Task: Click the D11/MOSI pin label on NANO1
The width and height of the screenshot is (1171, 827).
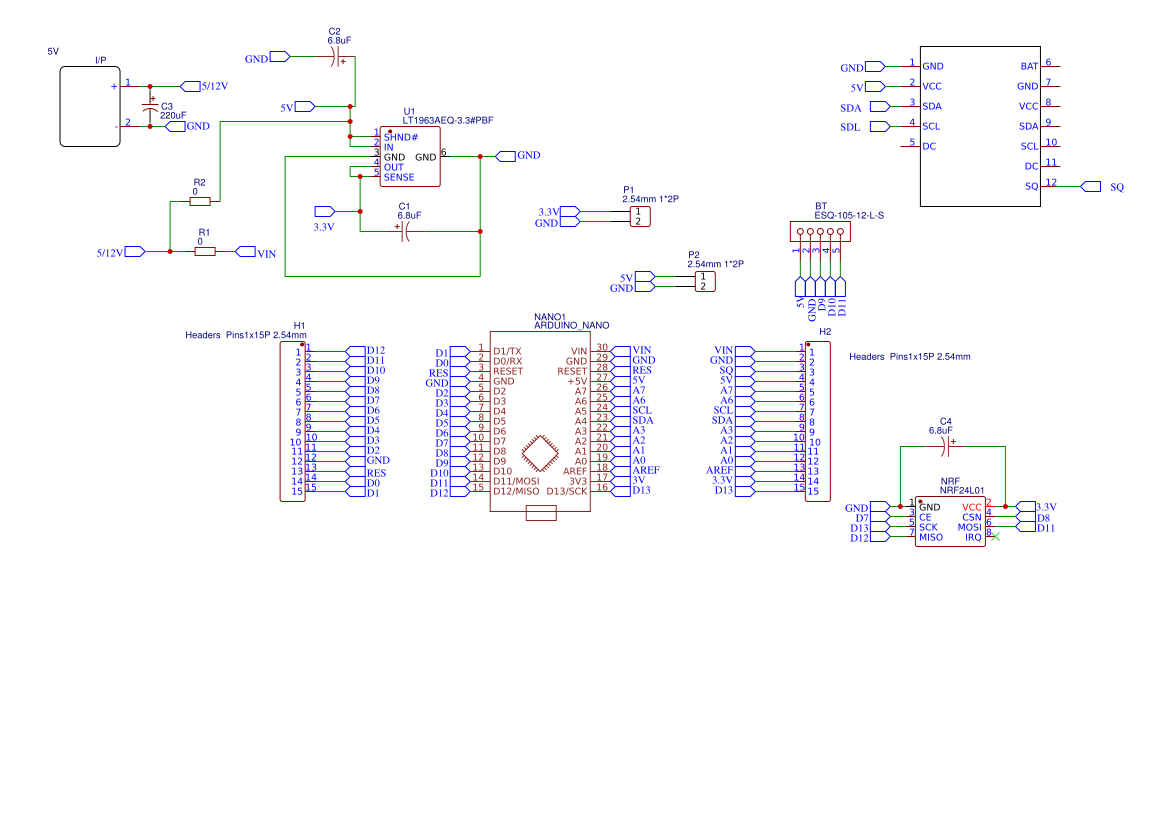Action: click(x=516, y=482)
